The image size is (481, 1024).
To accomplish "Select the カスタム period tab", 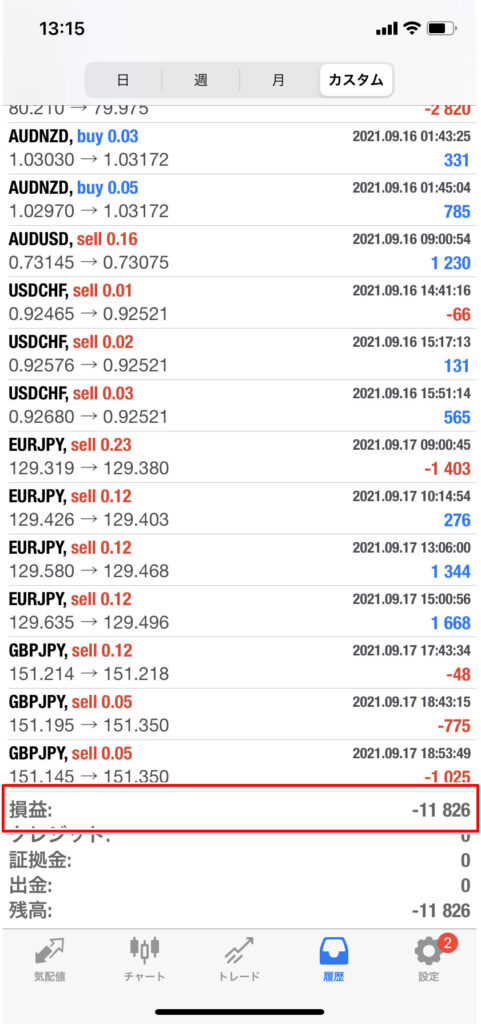I will click(x=356, y=80).
